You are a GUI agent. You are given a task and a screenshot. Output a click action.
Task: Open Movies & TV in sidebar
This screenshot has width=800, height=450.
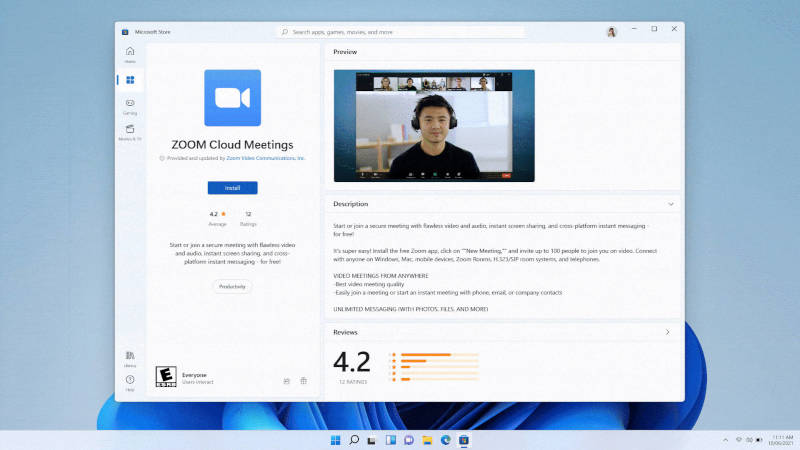pos(130,131)
